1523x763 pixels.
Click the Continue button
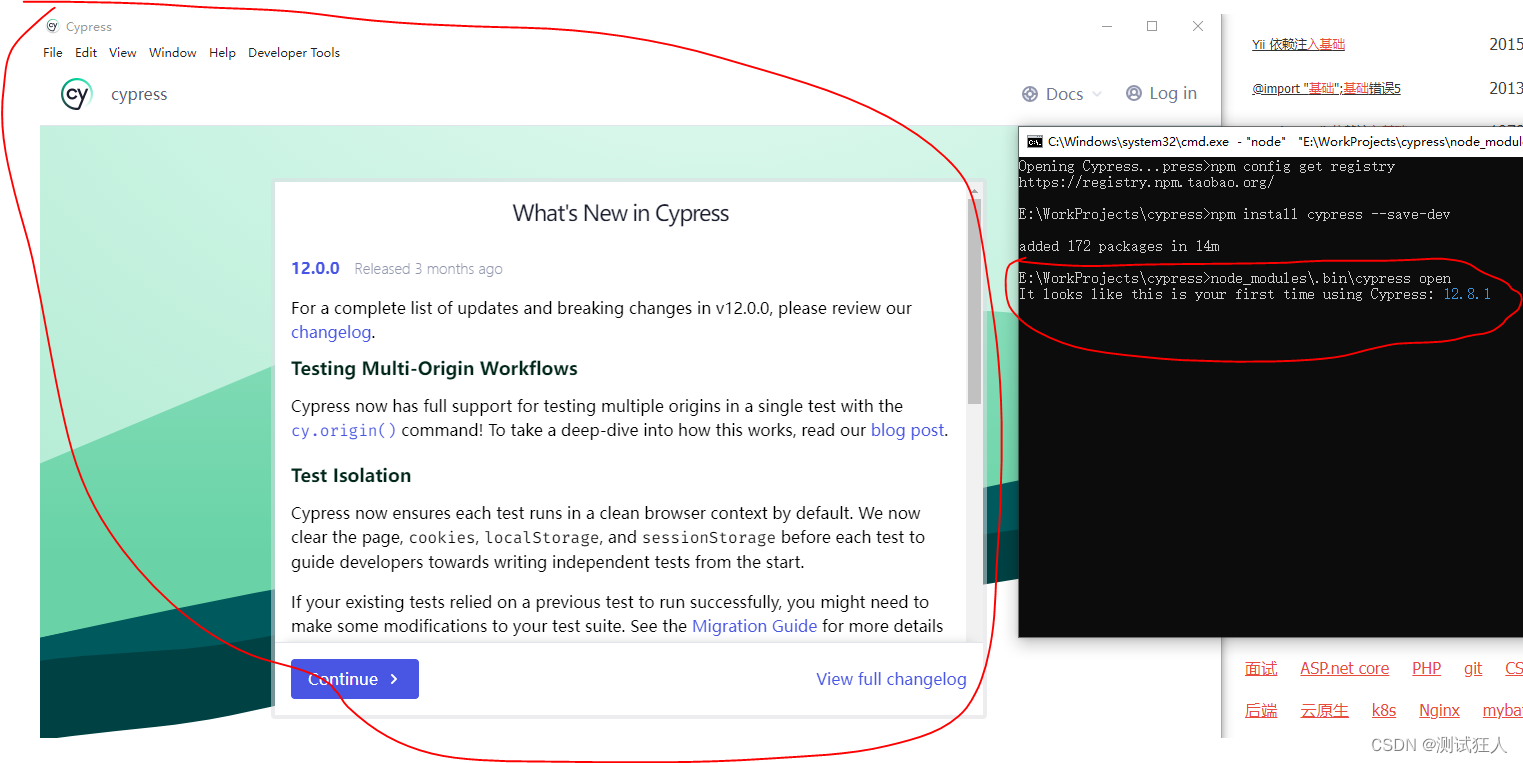pos(354,679)
